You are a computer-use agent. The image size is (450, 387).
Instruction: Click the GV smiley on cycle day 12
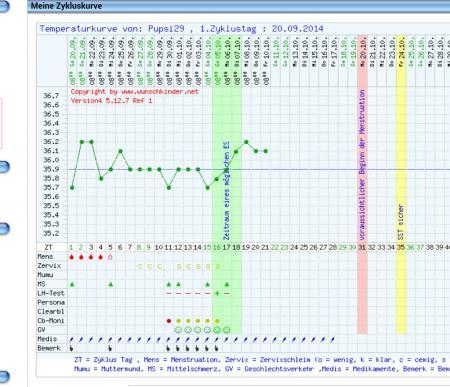(178, 330)
